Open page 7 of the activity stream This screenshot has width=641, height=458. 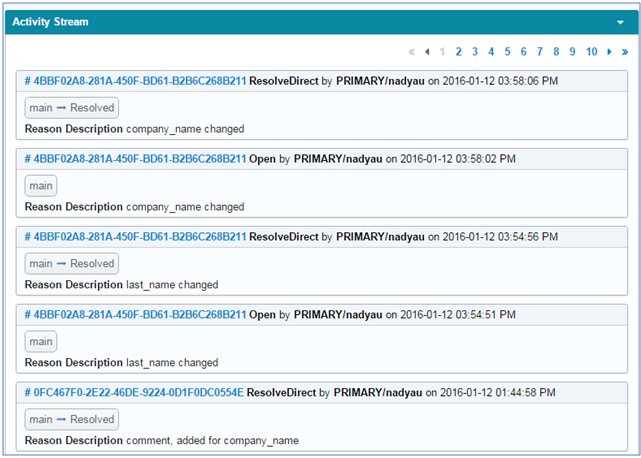[540, 52]
